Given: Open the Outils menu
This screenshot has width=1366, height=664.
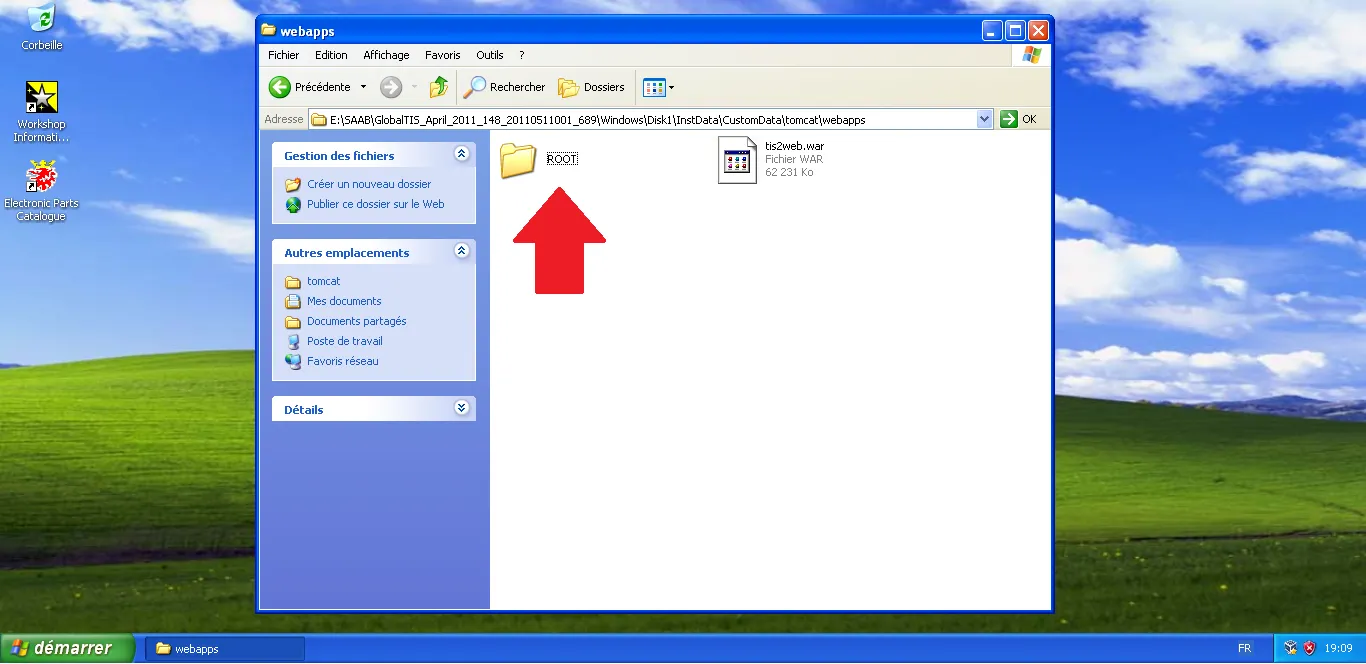Looking at the screenshot, I should click(x=489, y=55).
